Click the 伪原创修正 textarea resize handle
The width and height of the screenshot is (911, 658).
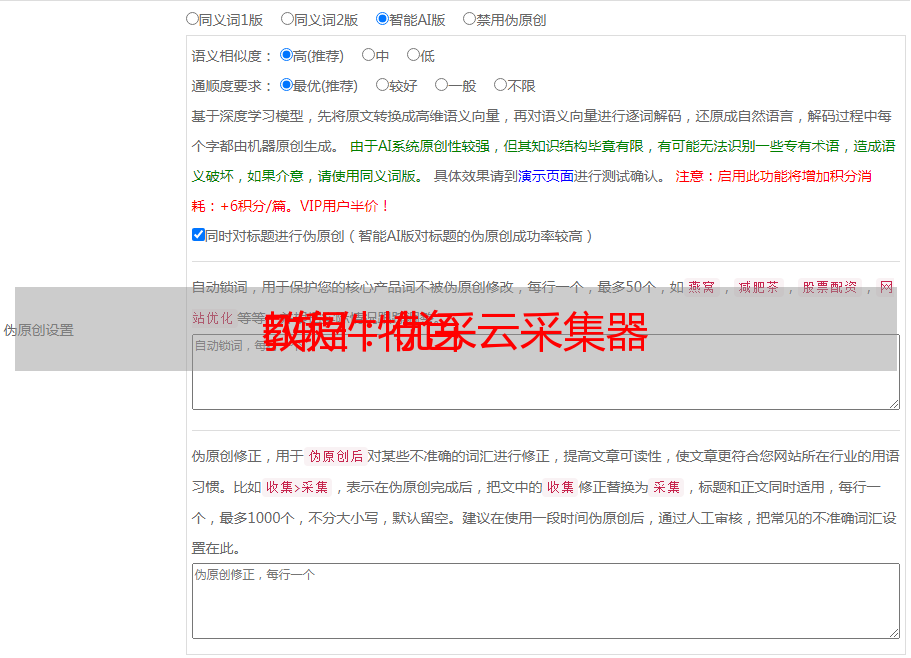pyautogui.click(x=894, y=632)
